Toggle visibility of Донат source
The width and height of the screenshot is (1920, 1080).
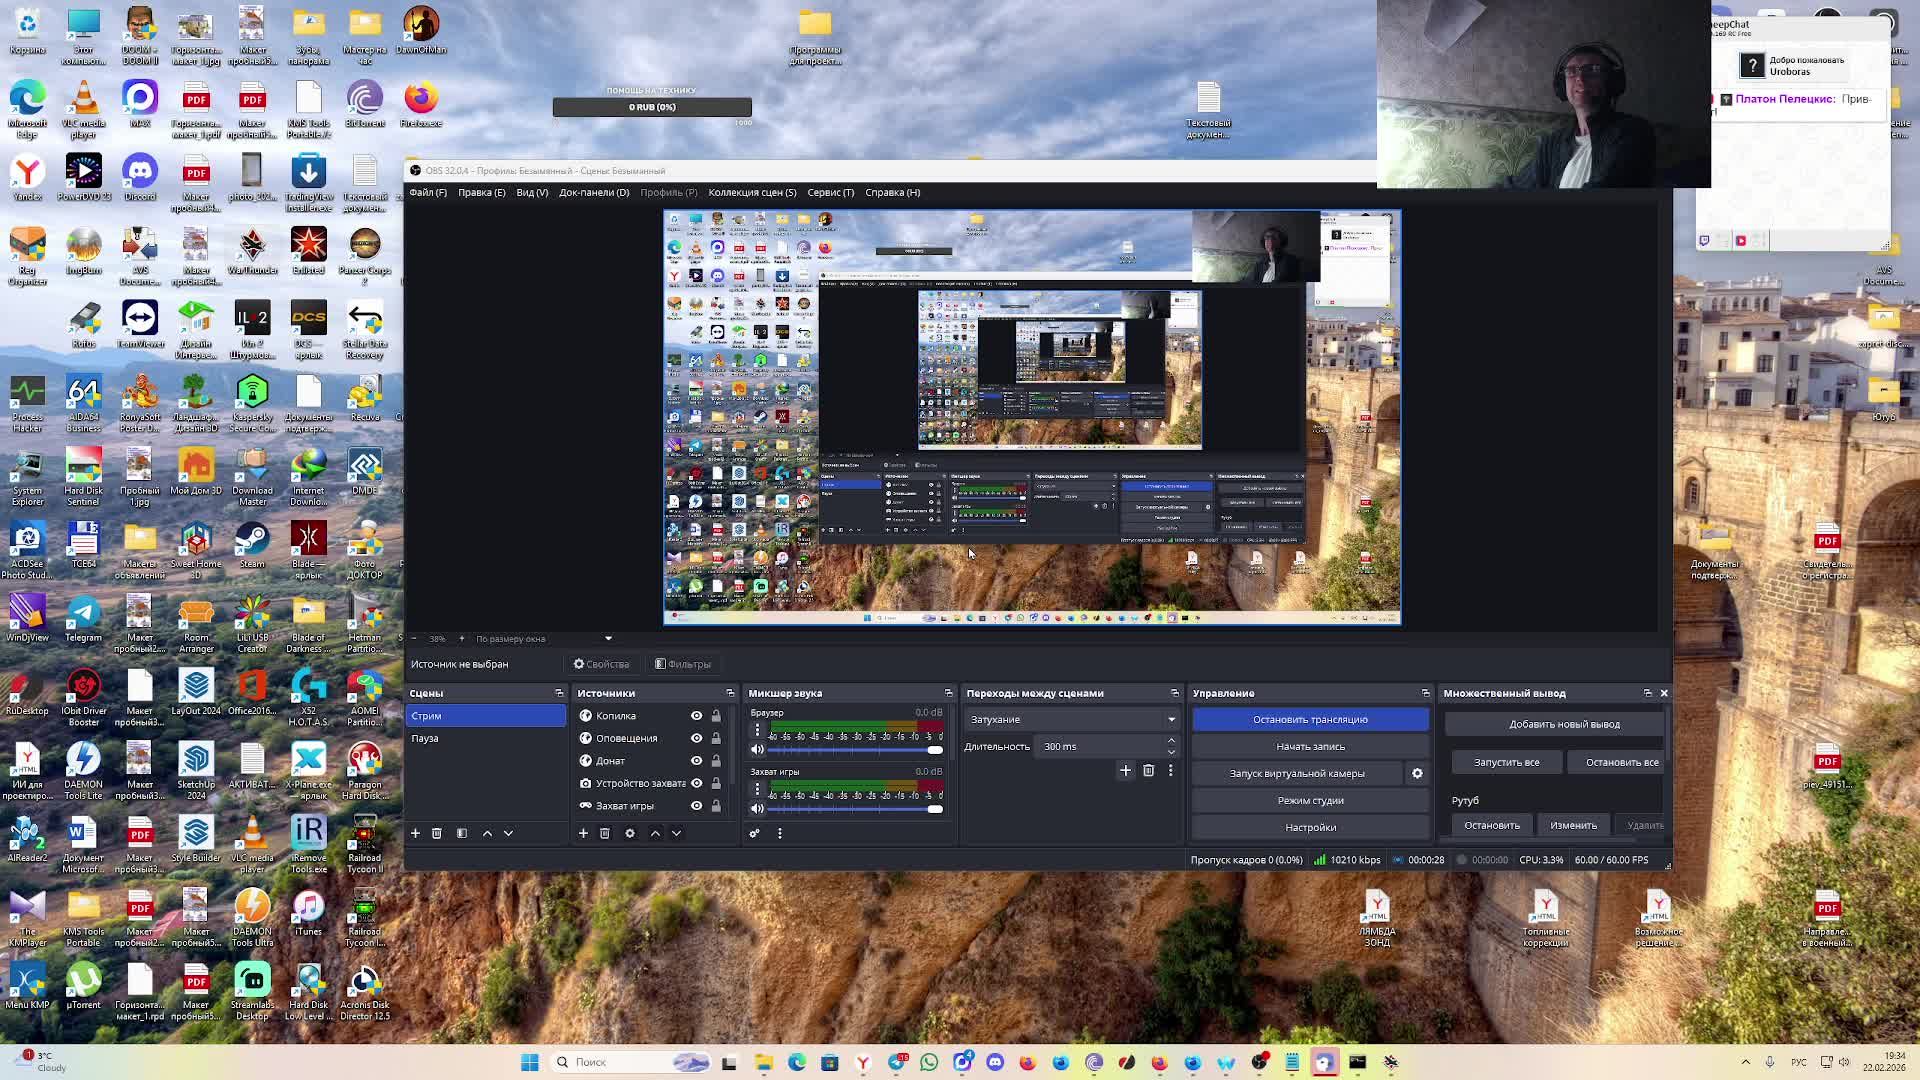click(696, 761)
